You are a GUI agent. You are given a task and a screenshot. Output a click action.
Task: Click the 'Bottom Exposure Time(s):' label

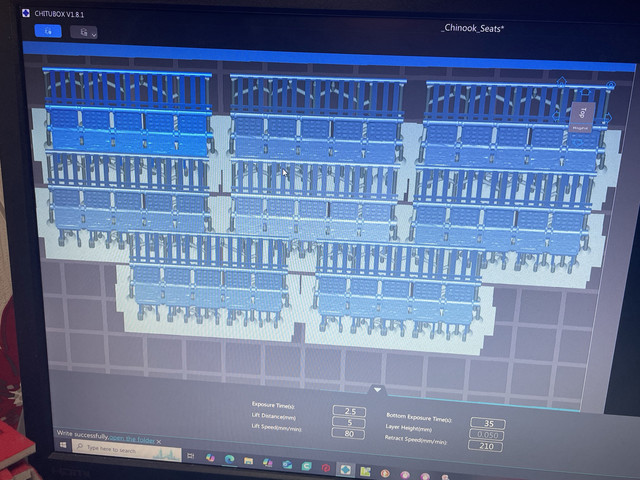coord(419,417)
